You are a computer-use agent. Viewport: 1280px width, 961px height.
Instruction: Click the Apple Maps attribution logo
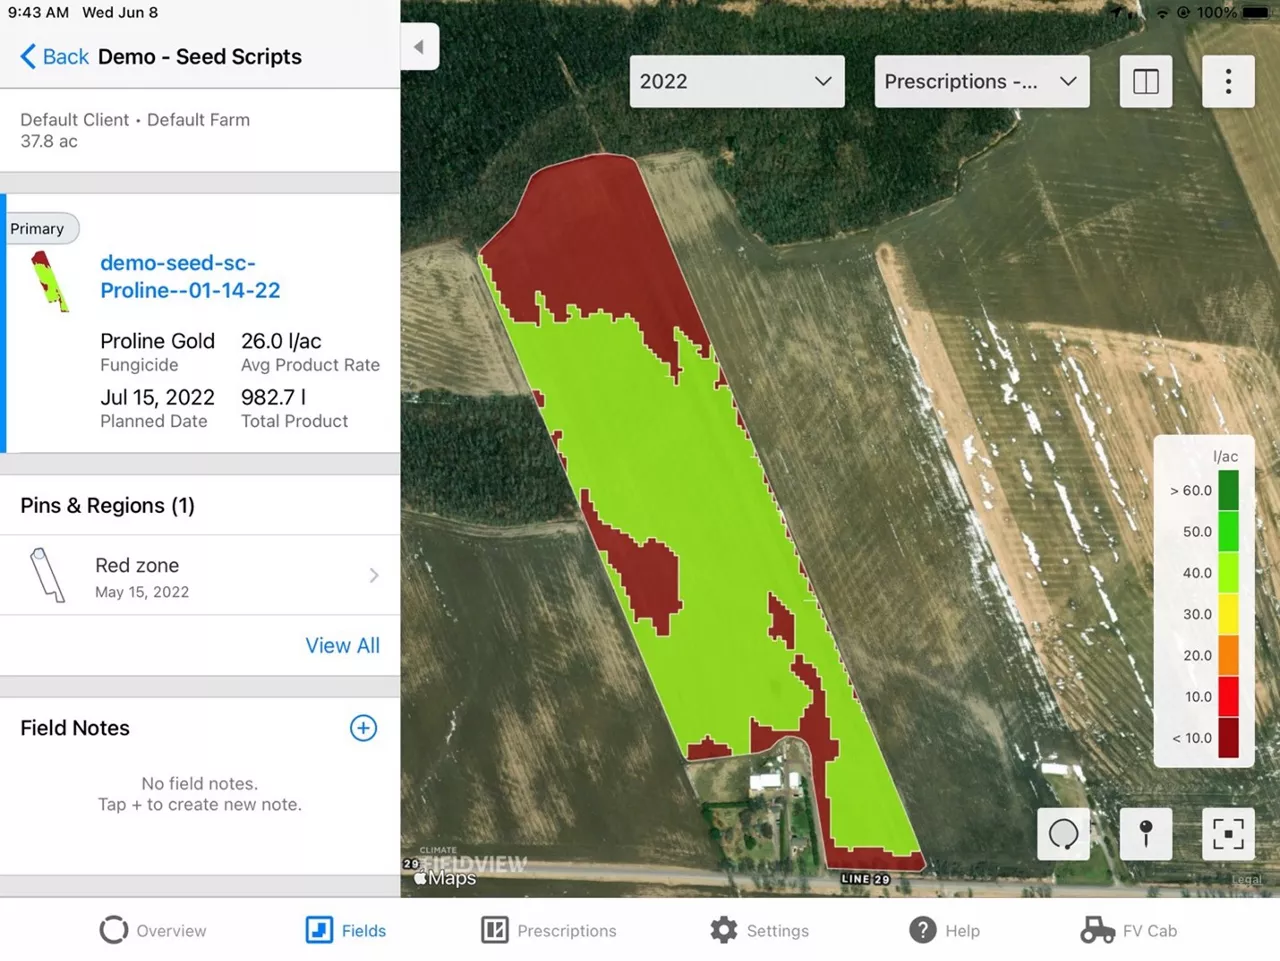click(x=445, y=878)
